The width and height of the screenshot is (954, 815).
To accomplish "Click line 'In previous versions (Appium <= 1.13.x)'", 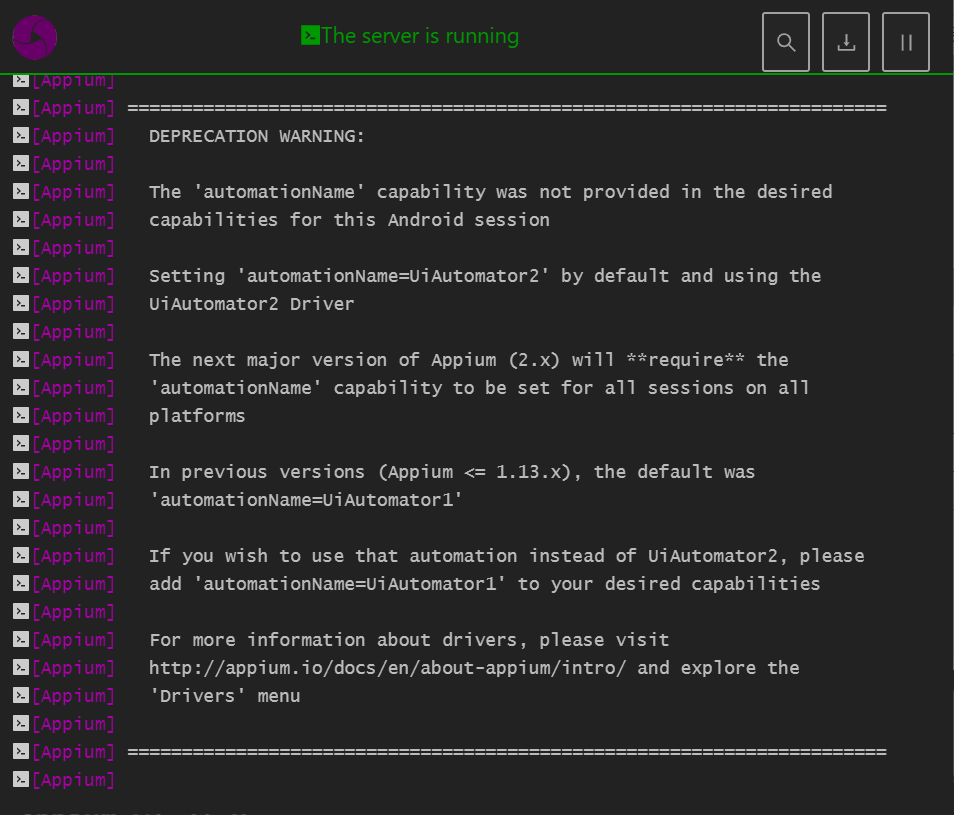I will 452,471.
